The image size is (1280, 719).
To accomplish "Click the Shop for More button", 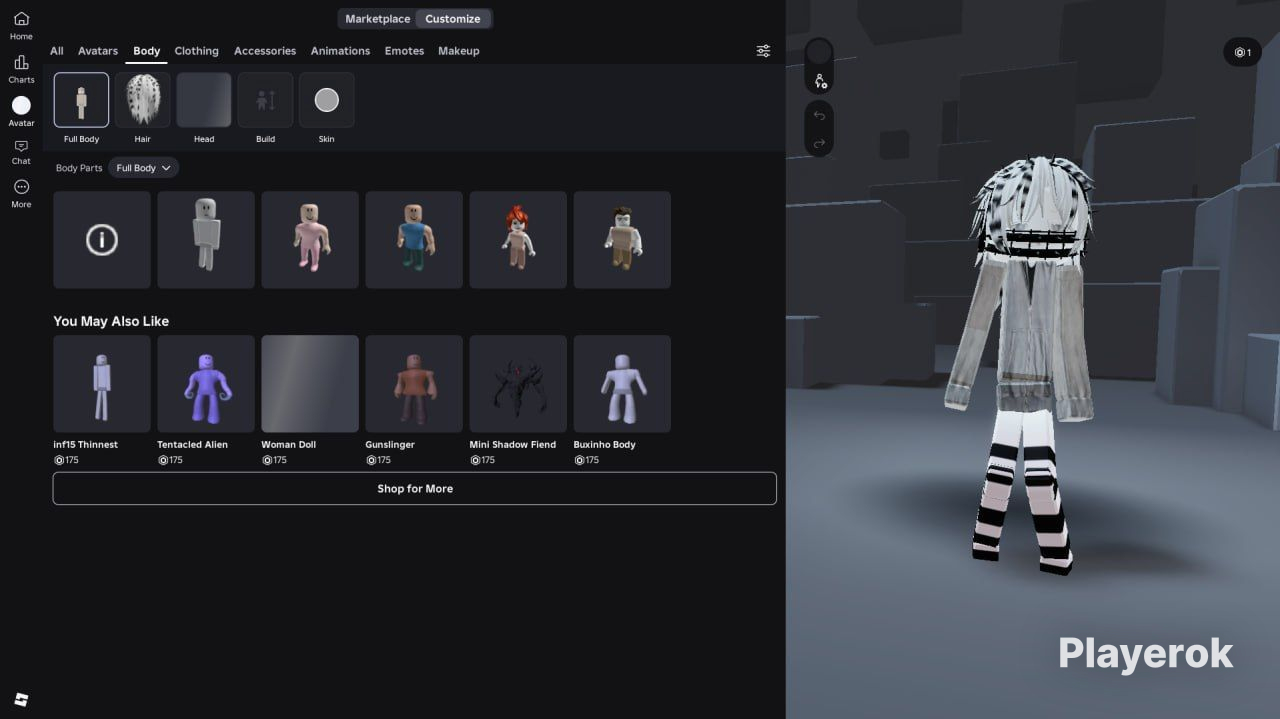I will pos(415,489).
